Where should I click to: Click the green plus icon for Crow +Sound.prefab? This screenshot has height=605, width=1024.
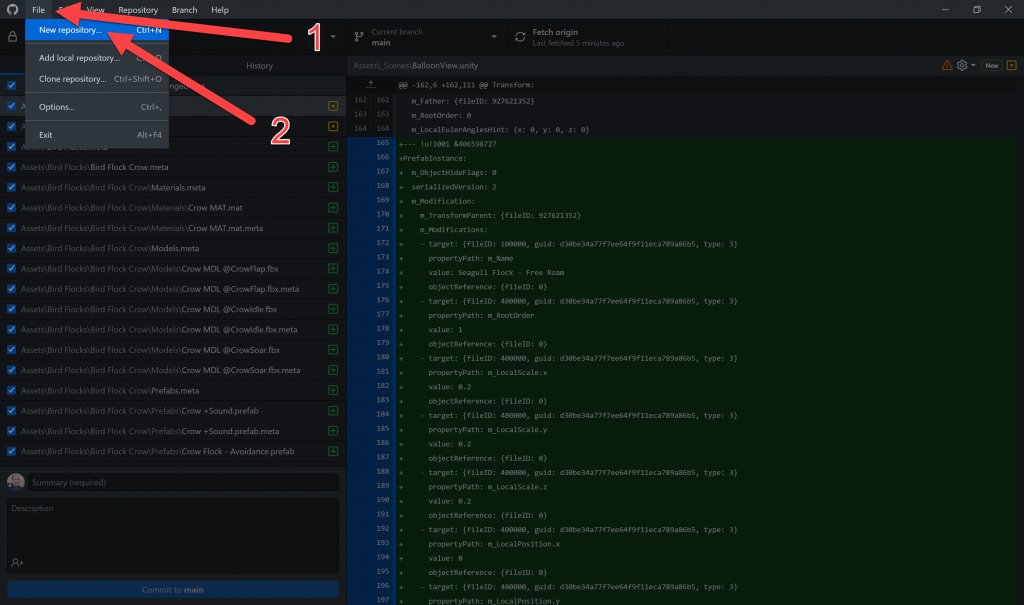pos(333,411)
